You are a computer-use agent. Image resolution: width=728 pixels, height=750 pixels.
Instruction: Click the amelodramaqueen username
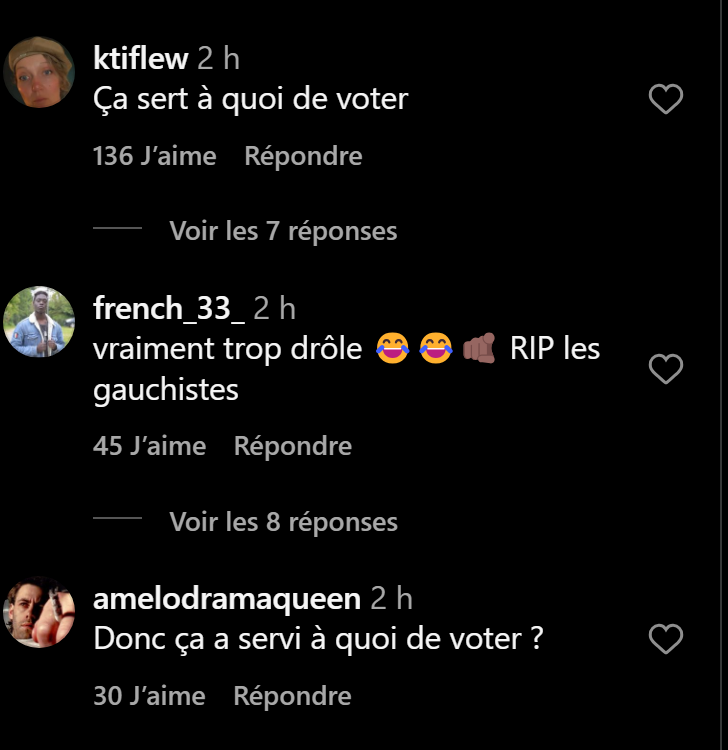227,599
